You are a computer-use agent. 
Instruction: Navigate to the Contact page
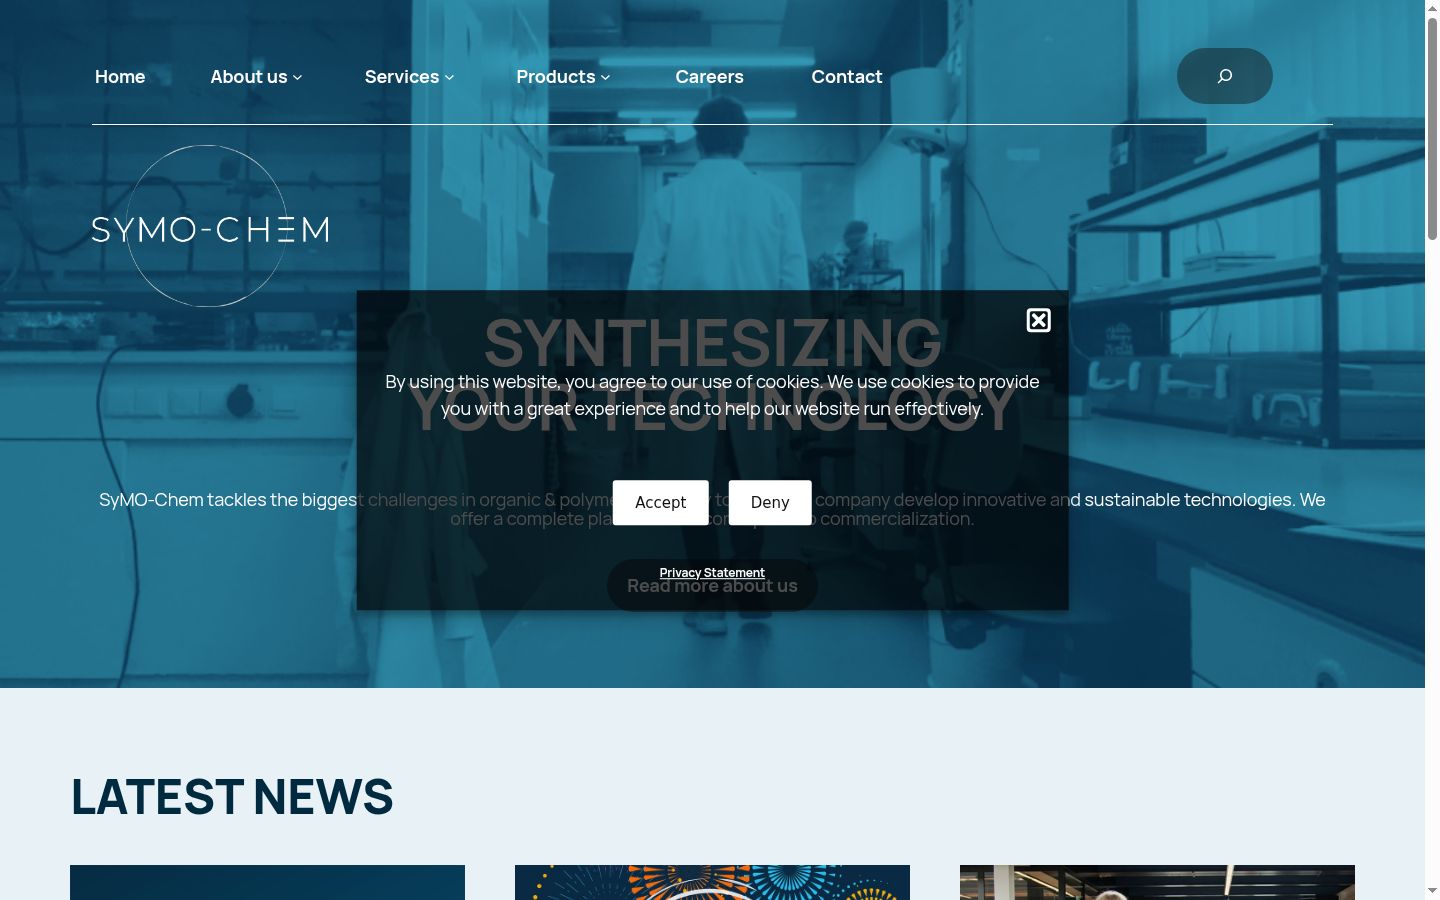tap(847, 77)
